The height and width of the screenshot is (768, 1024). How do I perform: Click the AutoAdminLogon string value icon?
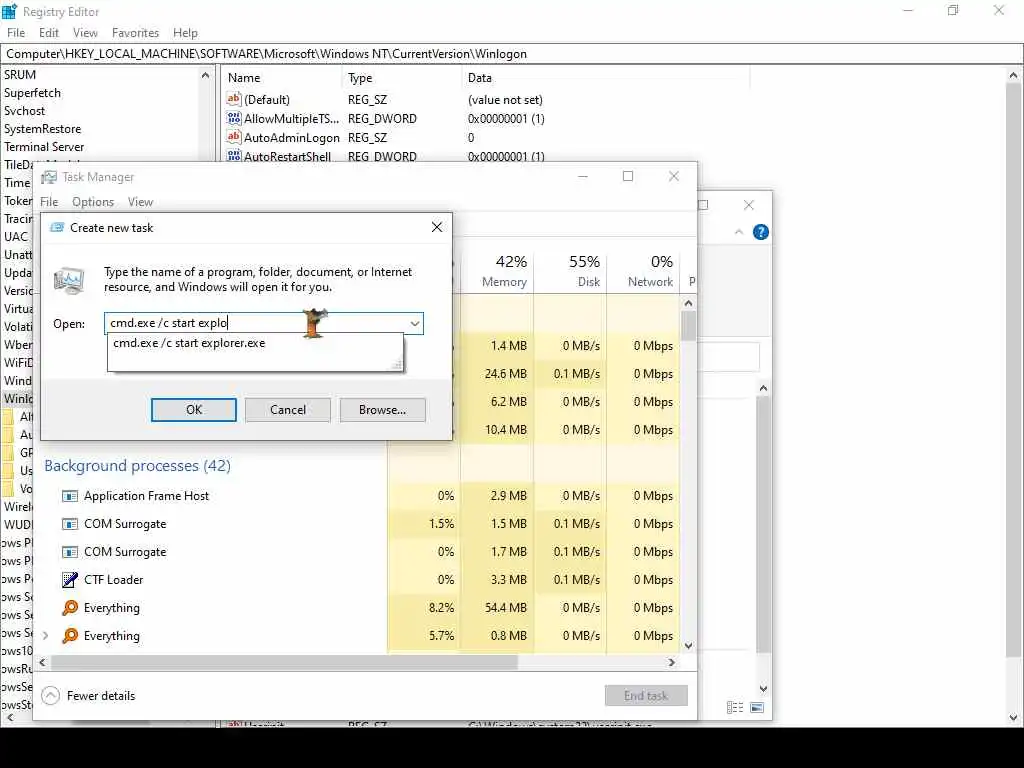[234, 137]
